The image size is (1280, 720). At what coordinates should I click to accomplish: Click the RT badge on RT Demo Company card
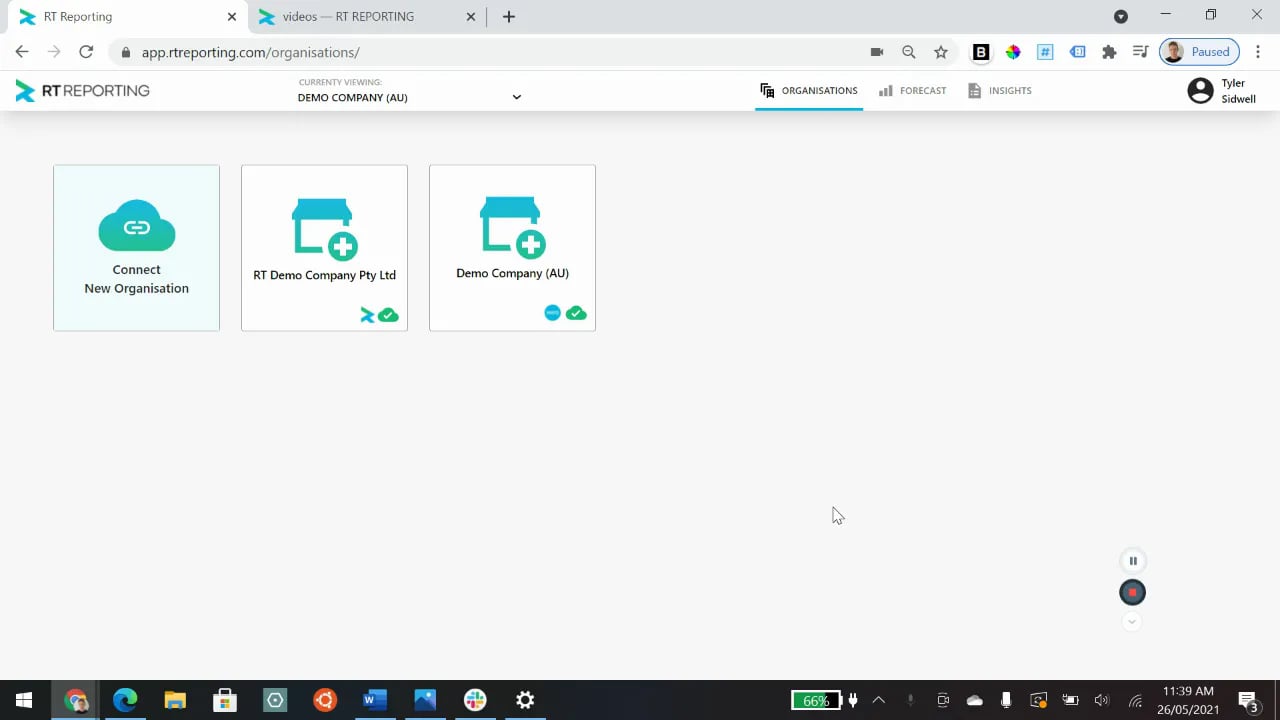pos(367,315)
